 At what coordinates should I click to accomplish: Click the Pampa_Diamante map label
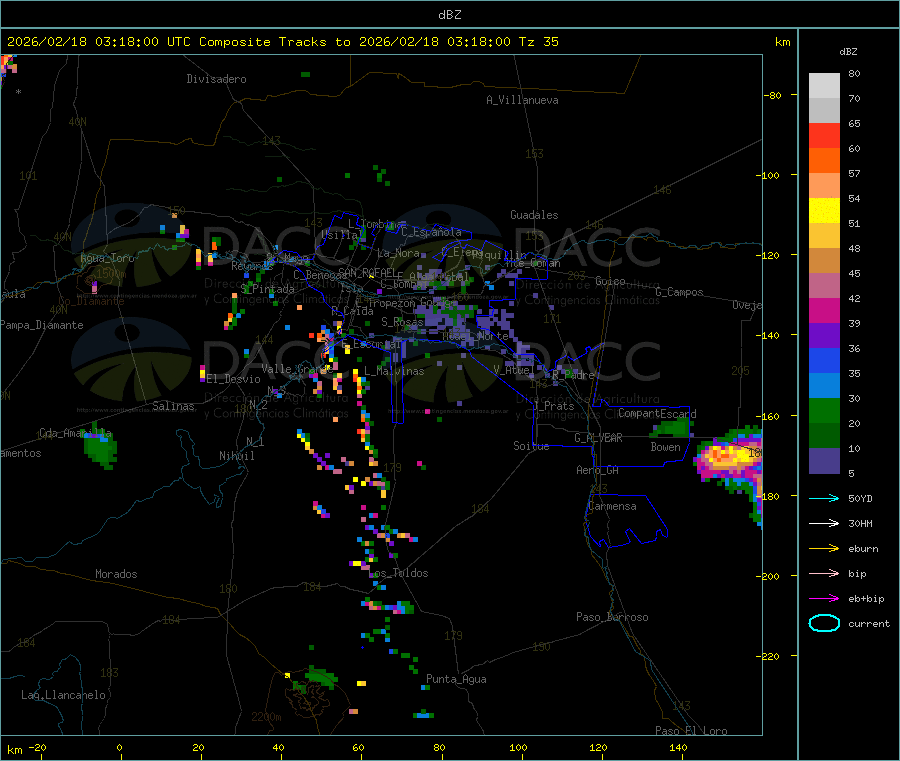(x=42, y=325)
